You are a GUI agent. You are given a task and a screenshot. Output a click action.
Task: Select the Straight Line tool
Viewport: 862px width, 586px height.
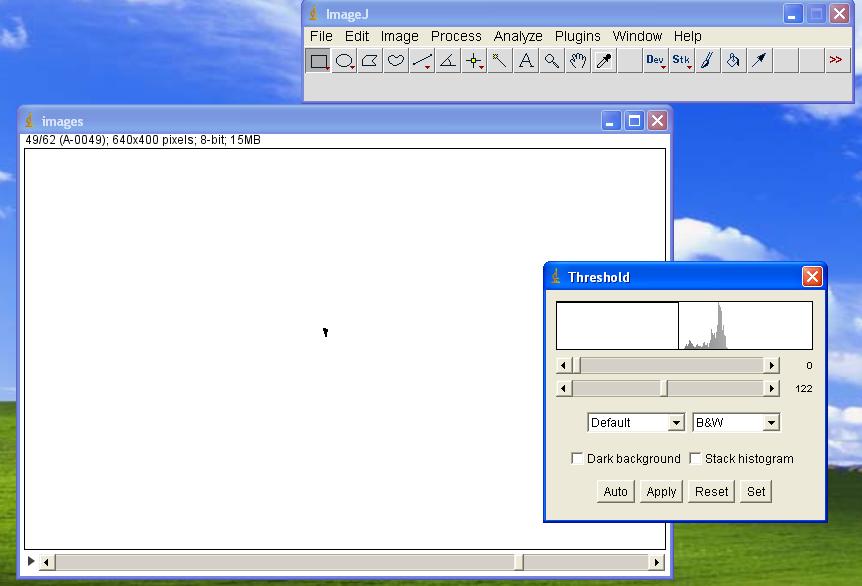(x=422, y=60)
